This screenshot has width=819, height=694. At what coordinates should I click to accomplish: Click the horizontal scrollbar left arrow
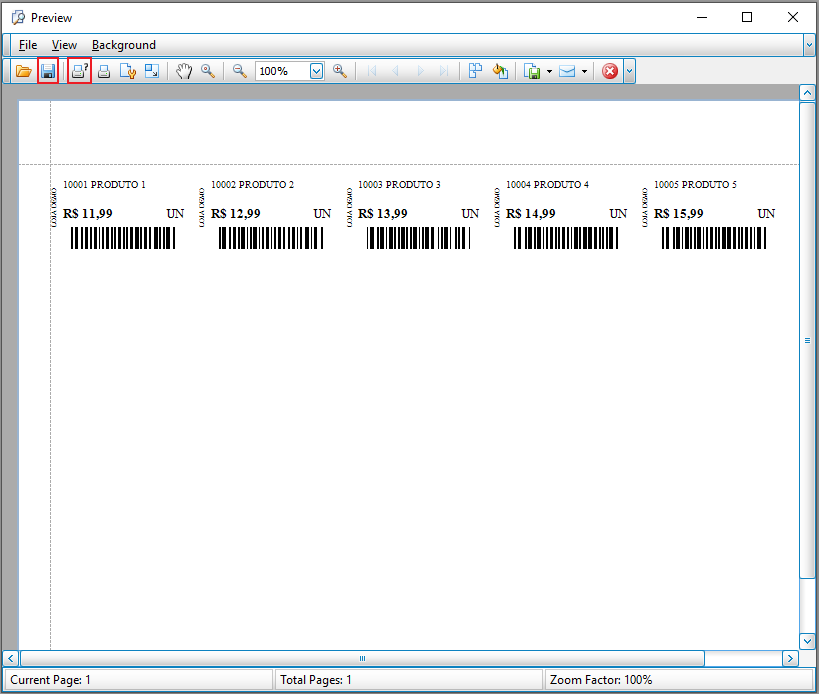coord(11,658)
